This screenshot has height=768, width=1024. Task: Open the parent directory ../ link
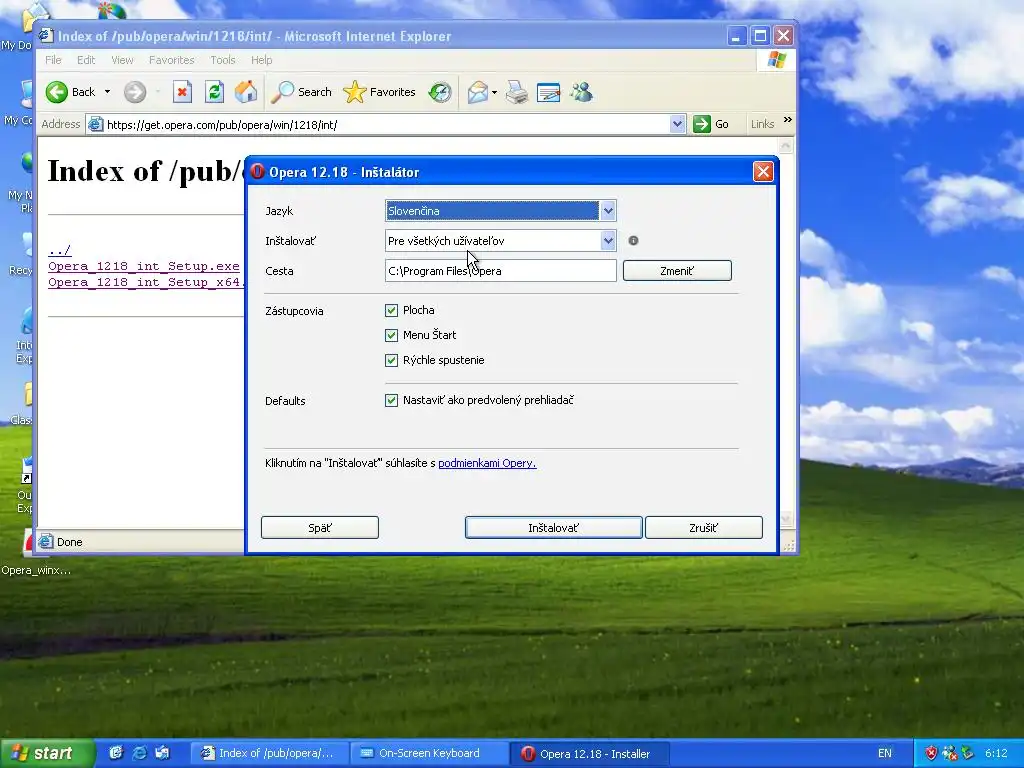59,250
